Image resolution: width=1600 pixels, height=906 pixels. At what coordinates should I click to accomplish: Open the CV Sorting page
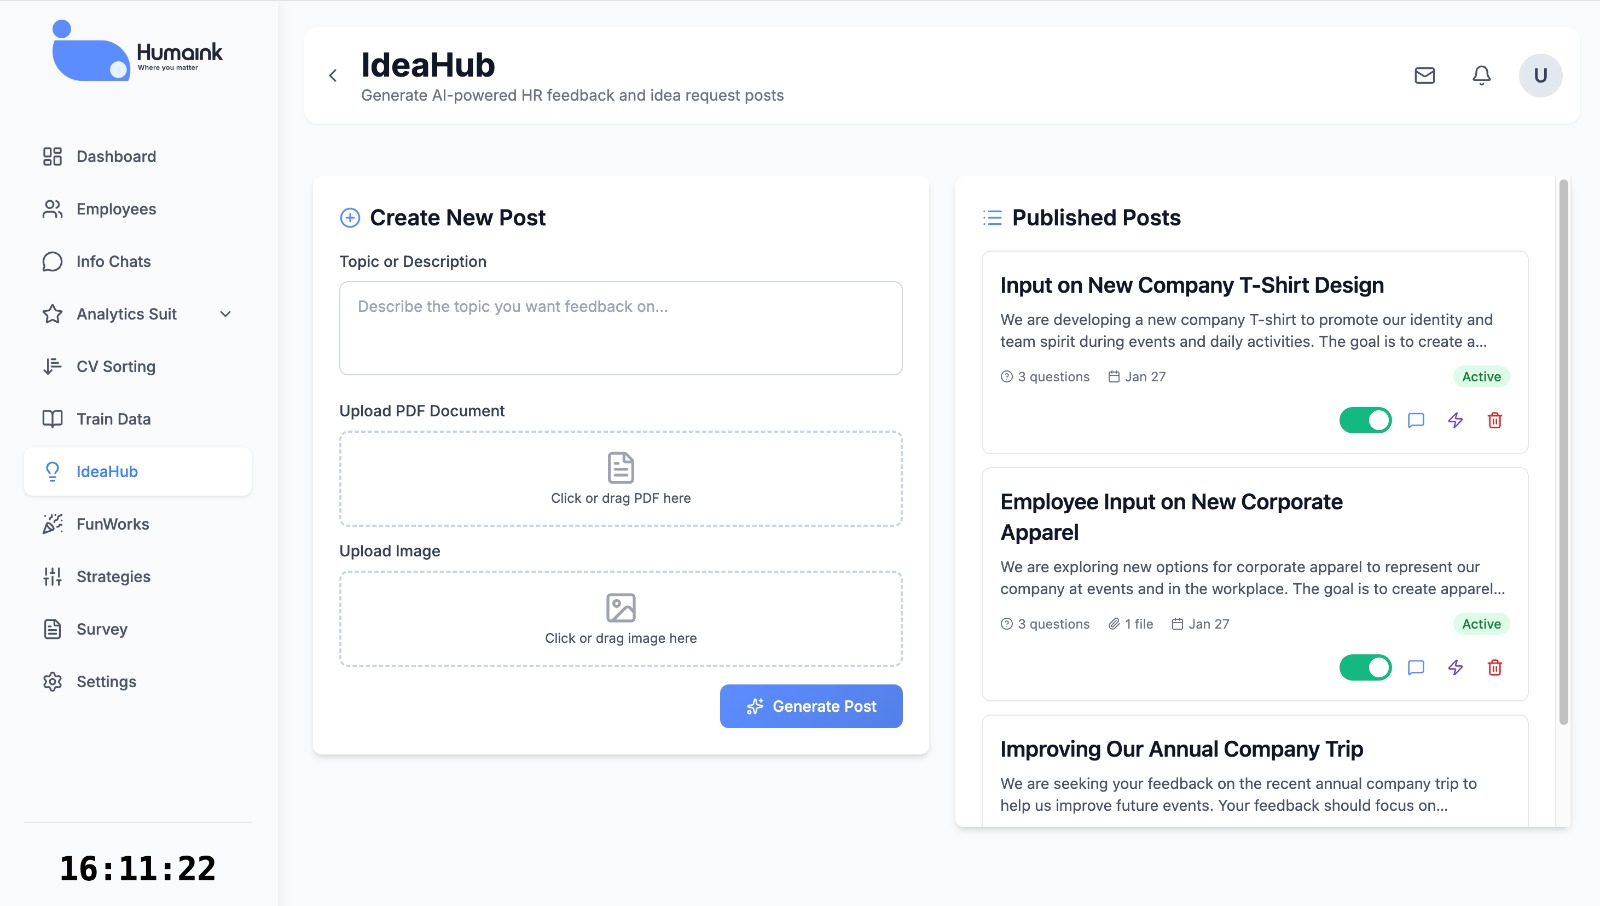[116, 366]
